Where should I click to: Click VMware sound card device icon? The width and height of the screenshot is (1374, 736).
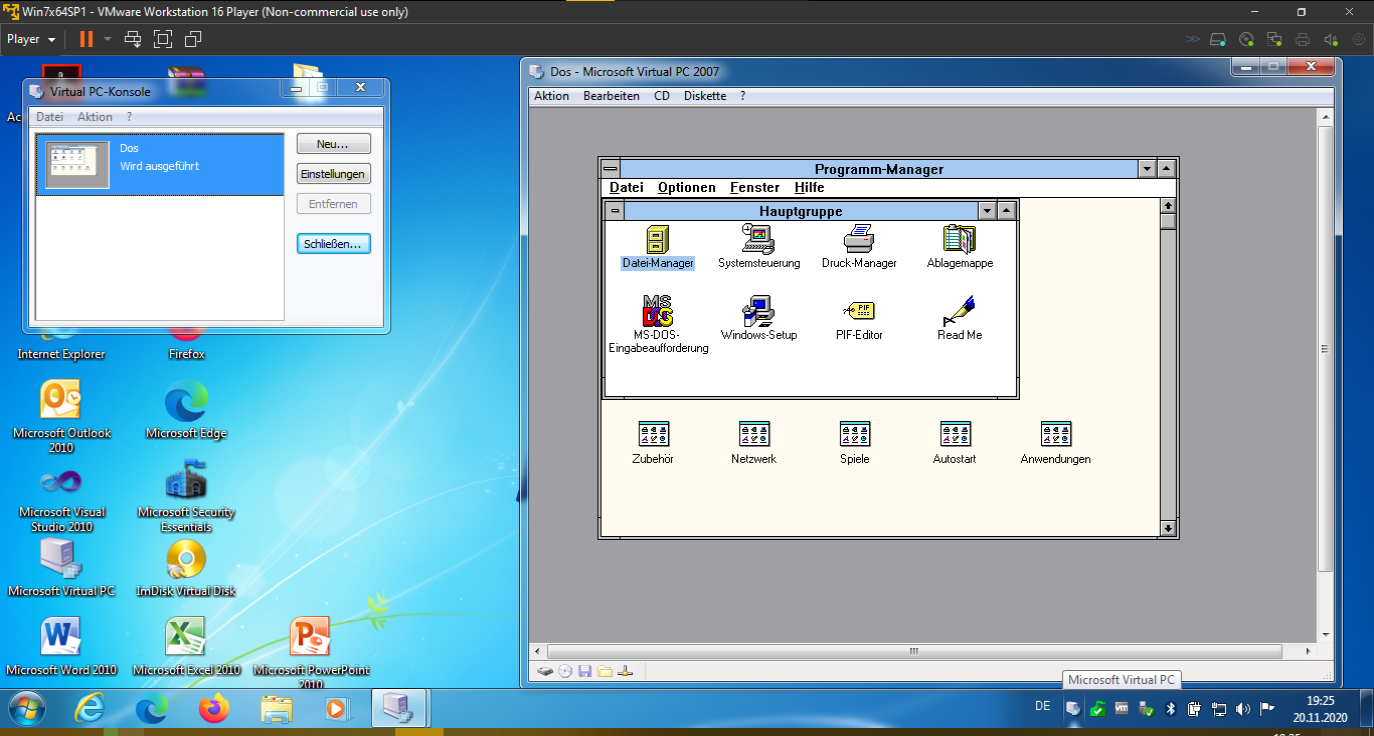click(1330, 39)
